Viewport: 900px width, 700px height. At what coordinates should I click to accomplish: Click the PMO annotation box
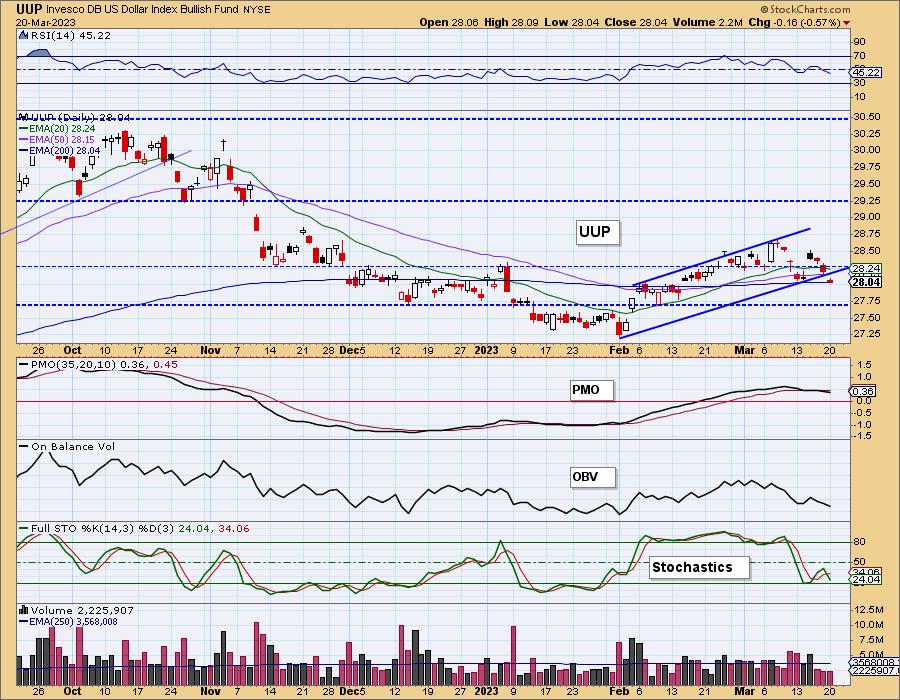(591, 390)
